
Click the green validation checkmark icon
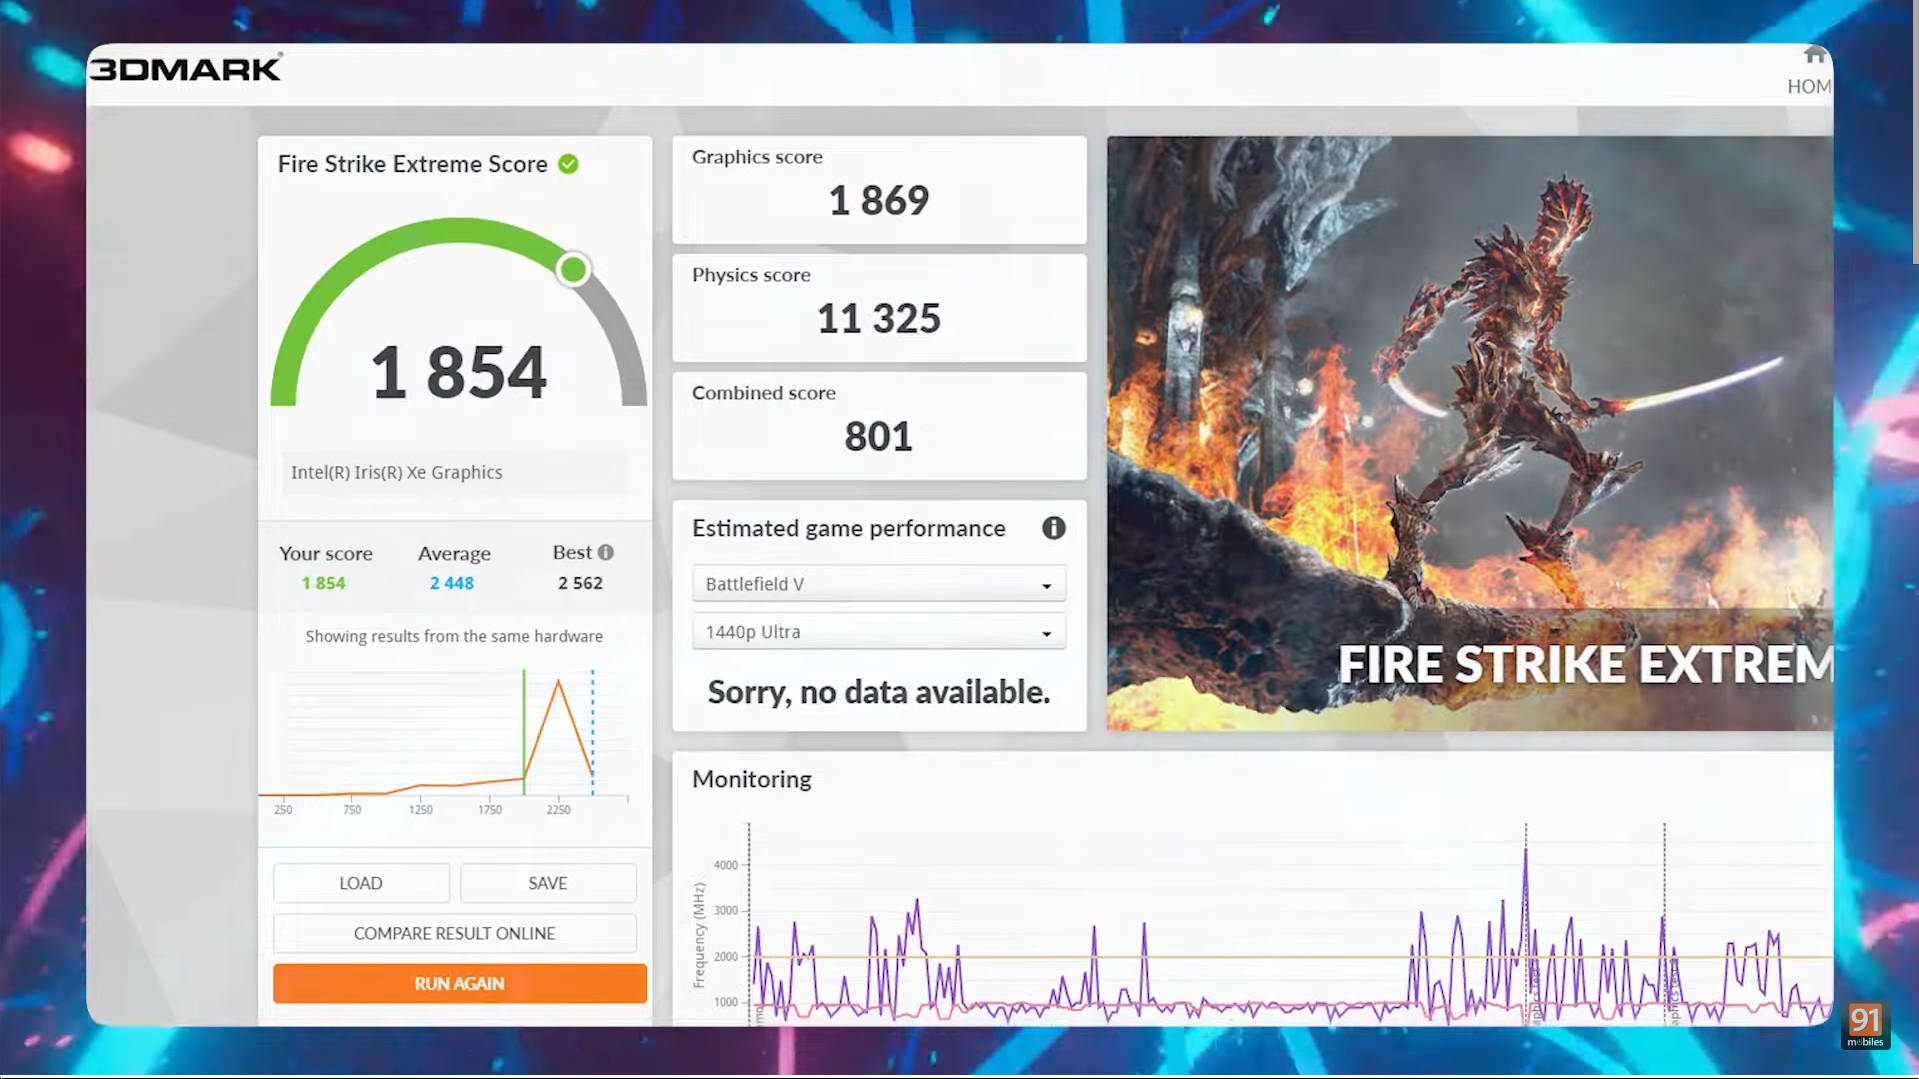tap(568, 164)
